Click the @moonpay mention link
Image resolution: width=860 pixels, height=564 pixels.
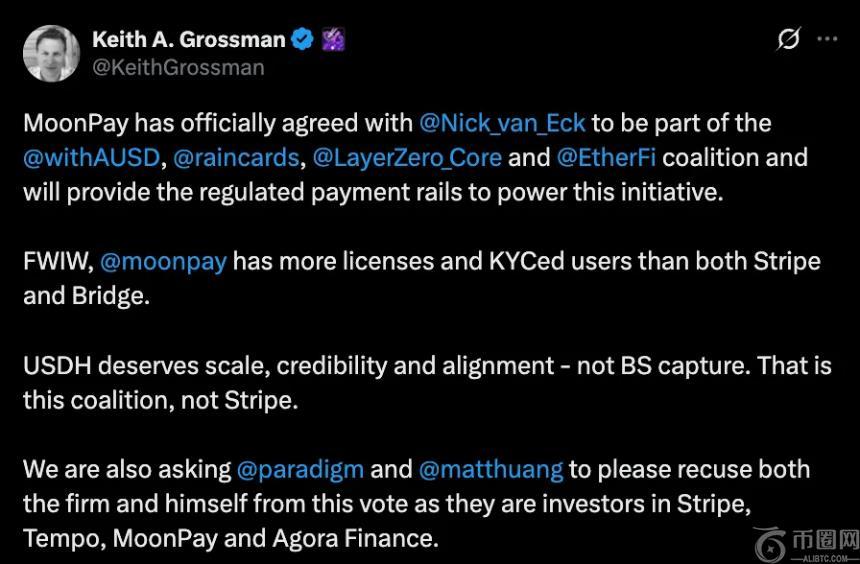[x=163, y=262]
